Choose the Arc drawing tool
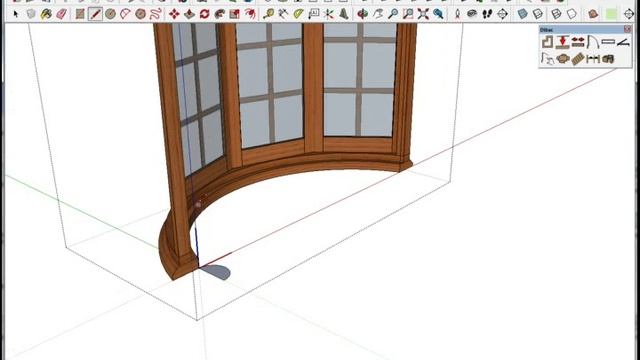 pos(125,14)
